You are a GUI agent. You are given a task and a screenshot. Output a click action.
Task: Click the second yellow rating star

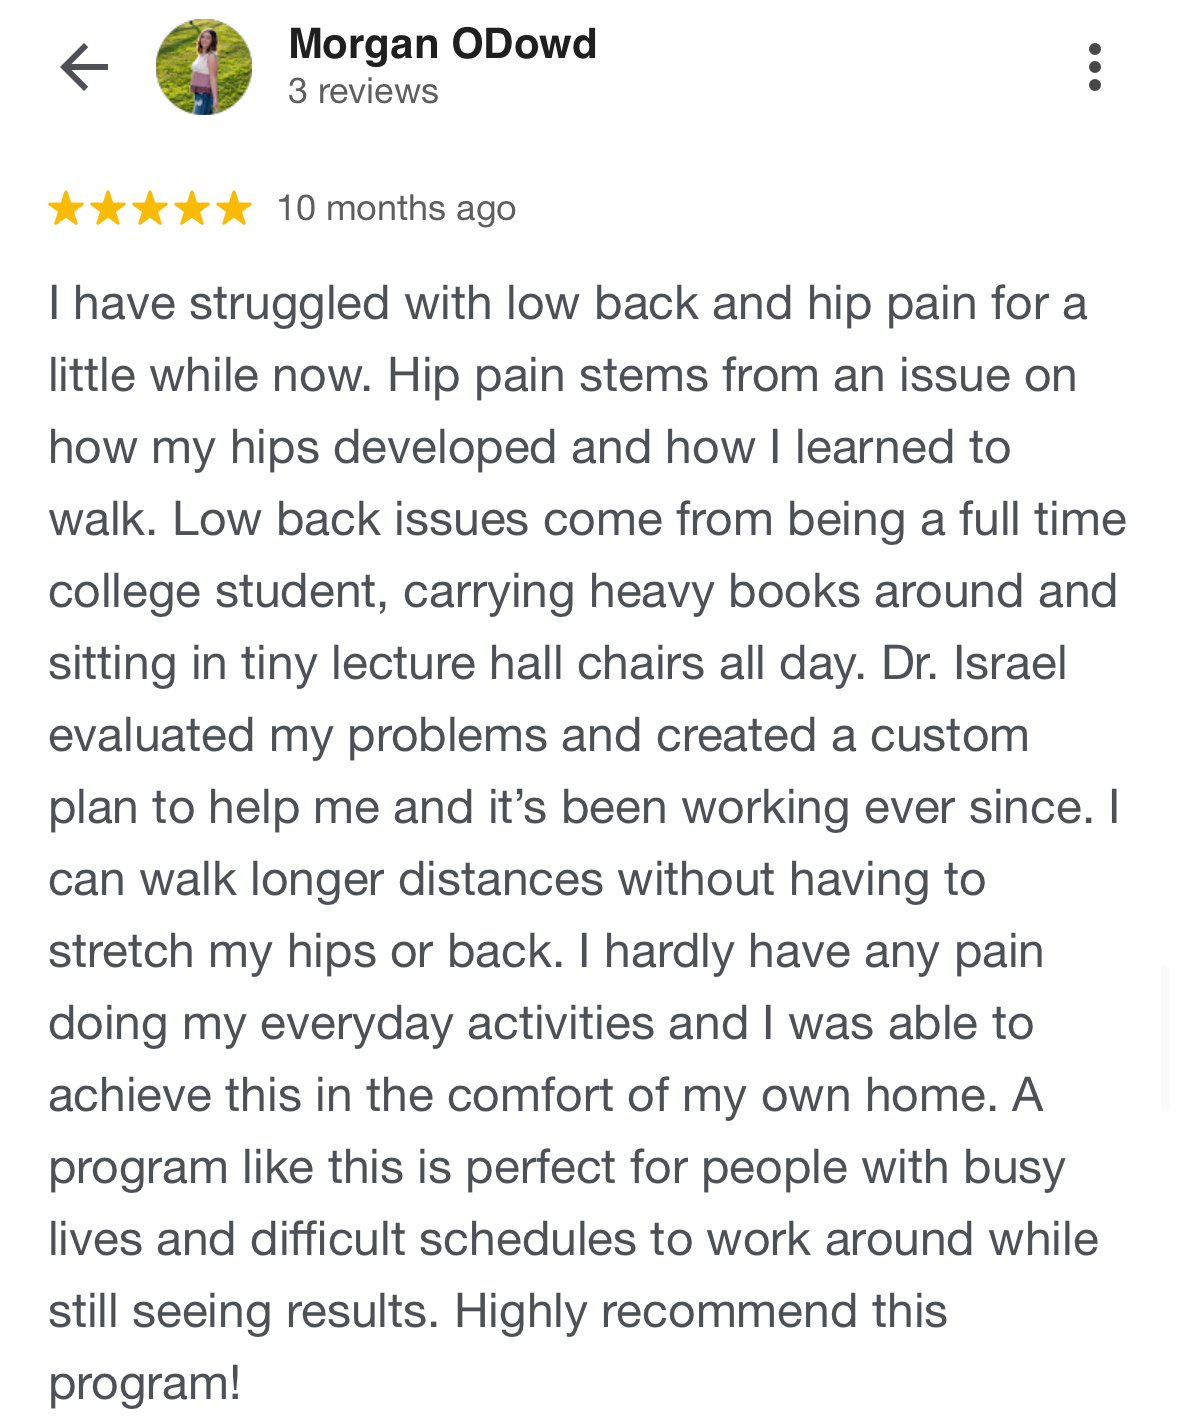pyautogui.click(x=108, y=209)
